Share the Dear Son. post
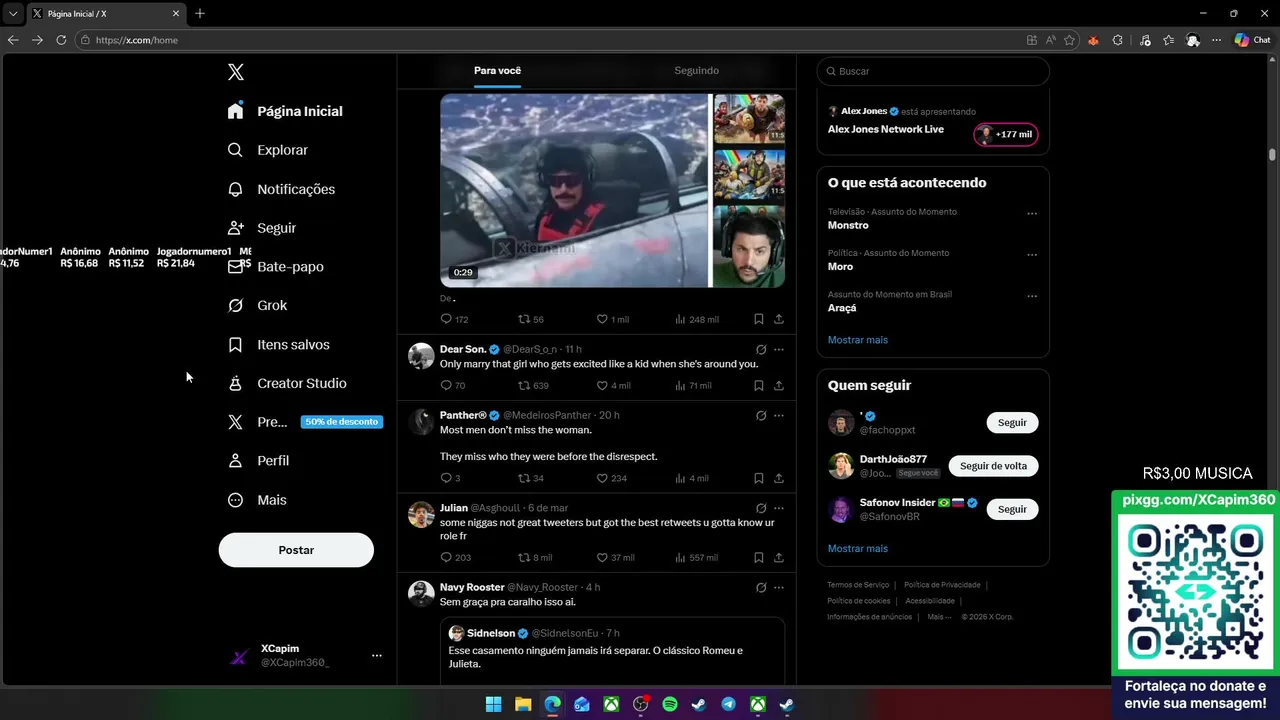The image size is (1280, 720). pyautogui.click(x=778, y=385)
